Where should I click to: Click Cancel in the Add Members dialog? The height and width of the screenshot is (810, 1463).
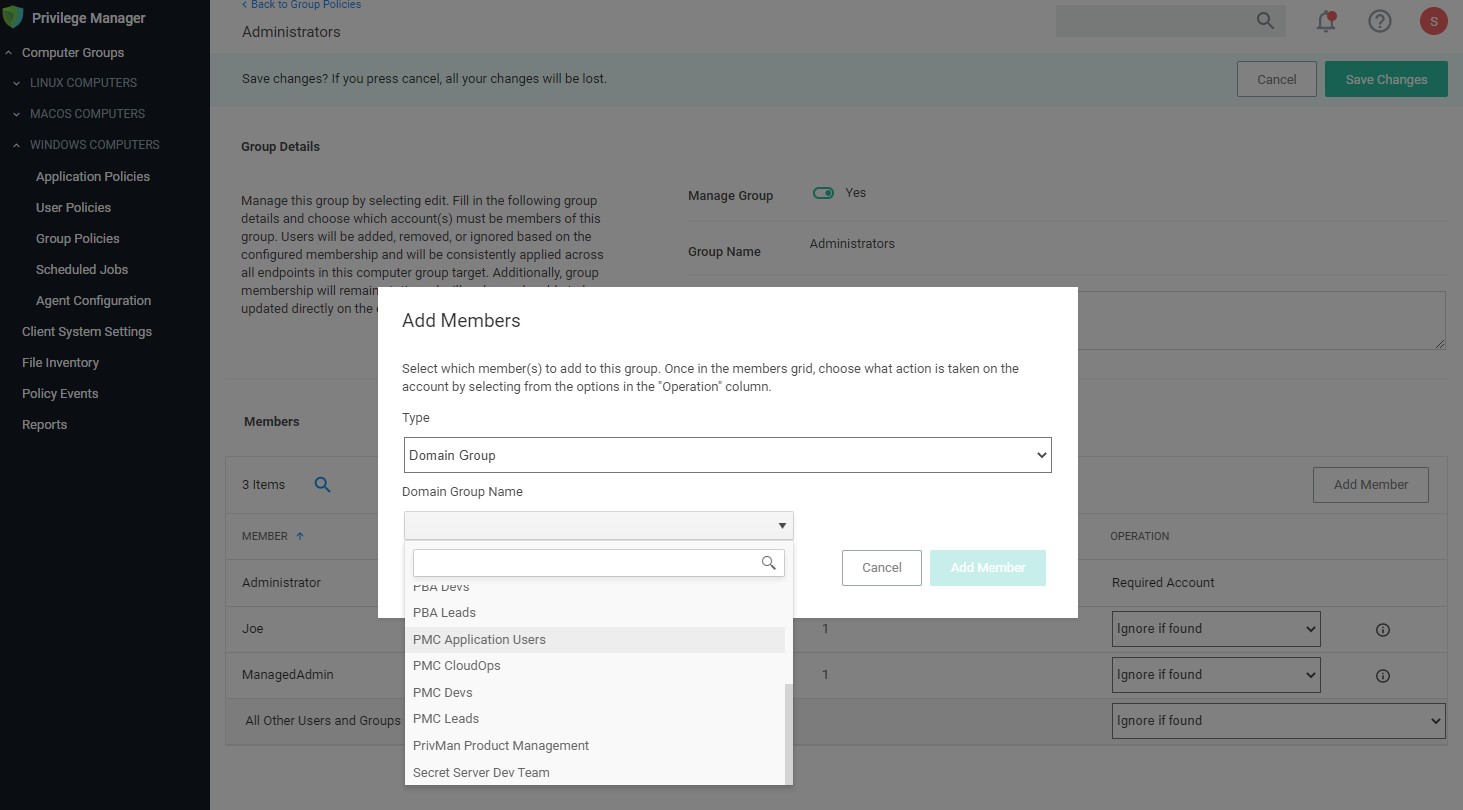[x=882, y=567]
